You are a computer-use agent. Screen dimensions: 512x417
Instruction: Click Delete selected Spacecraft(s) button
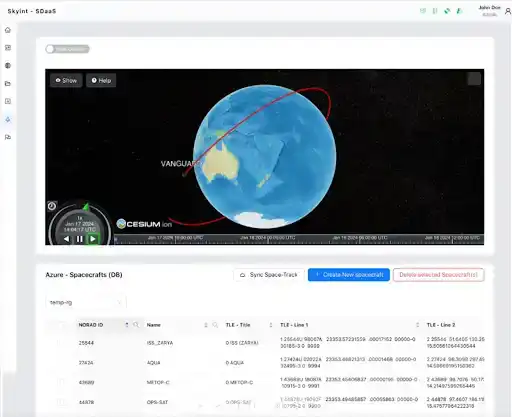coord(438,275)
